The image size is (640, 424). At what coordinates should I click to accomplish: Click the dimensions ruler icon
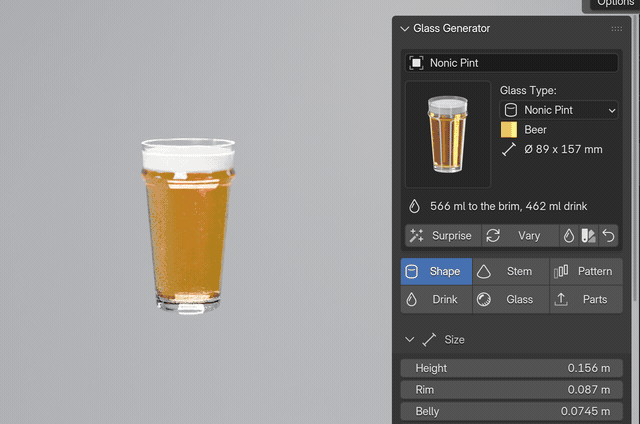point(509,149)
